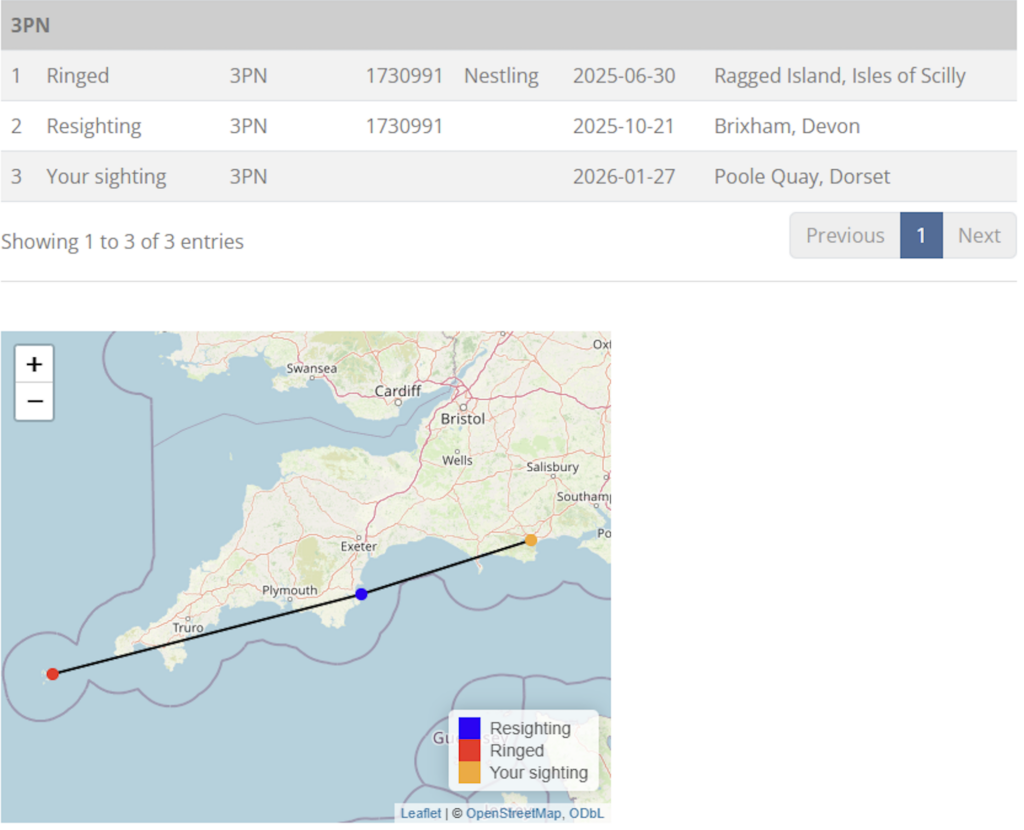The width and height of the screenshot is (1024, 830).
Task: Open the Leaflet attribution link
Action: coord(420,813)
